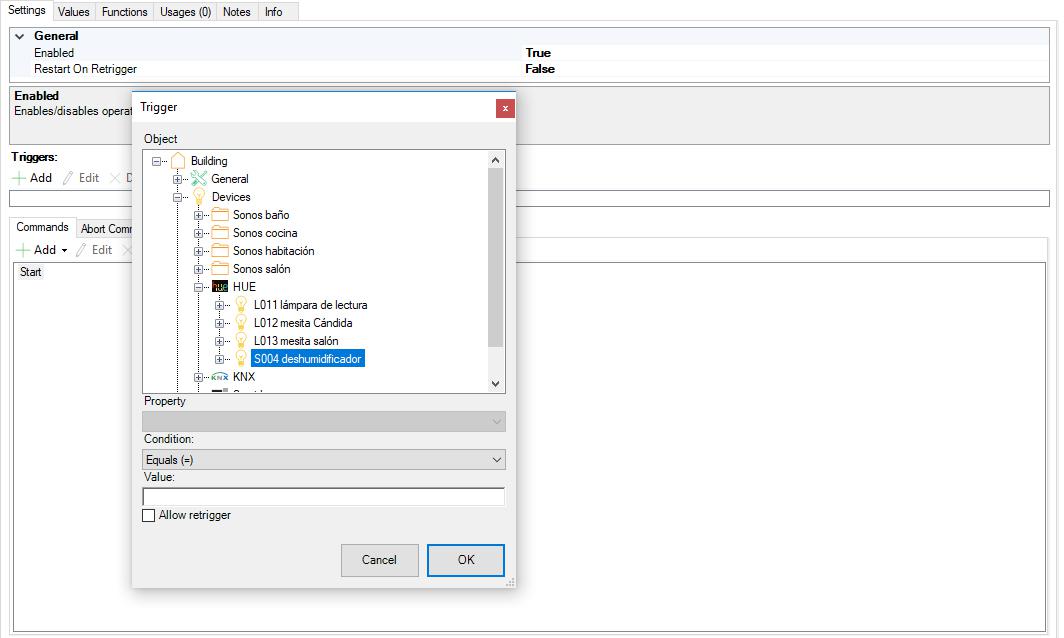1064x638 pixels.
Task: Click the Value input field
Action: click(x=324, y=497)
